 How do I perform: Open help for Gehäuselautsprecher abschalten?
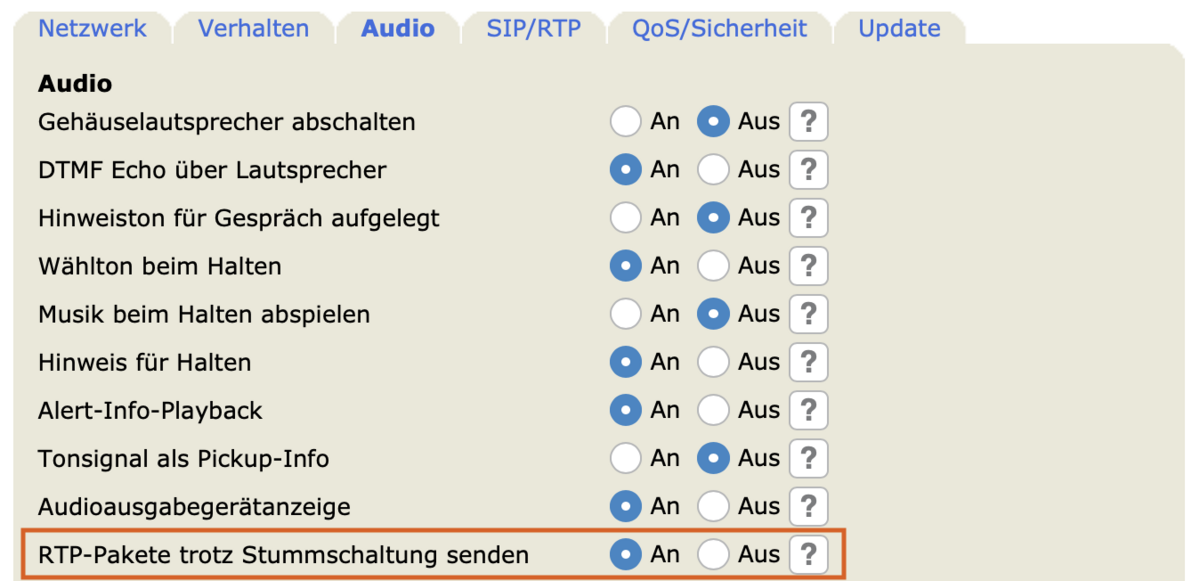pyautogui.click(x=808, y=122)
